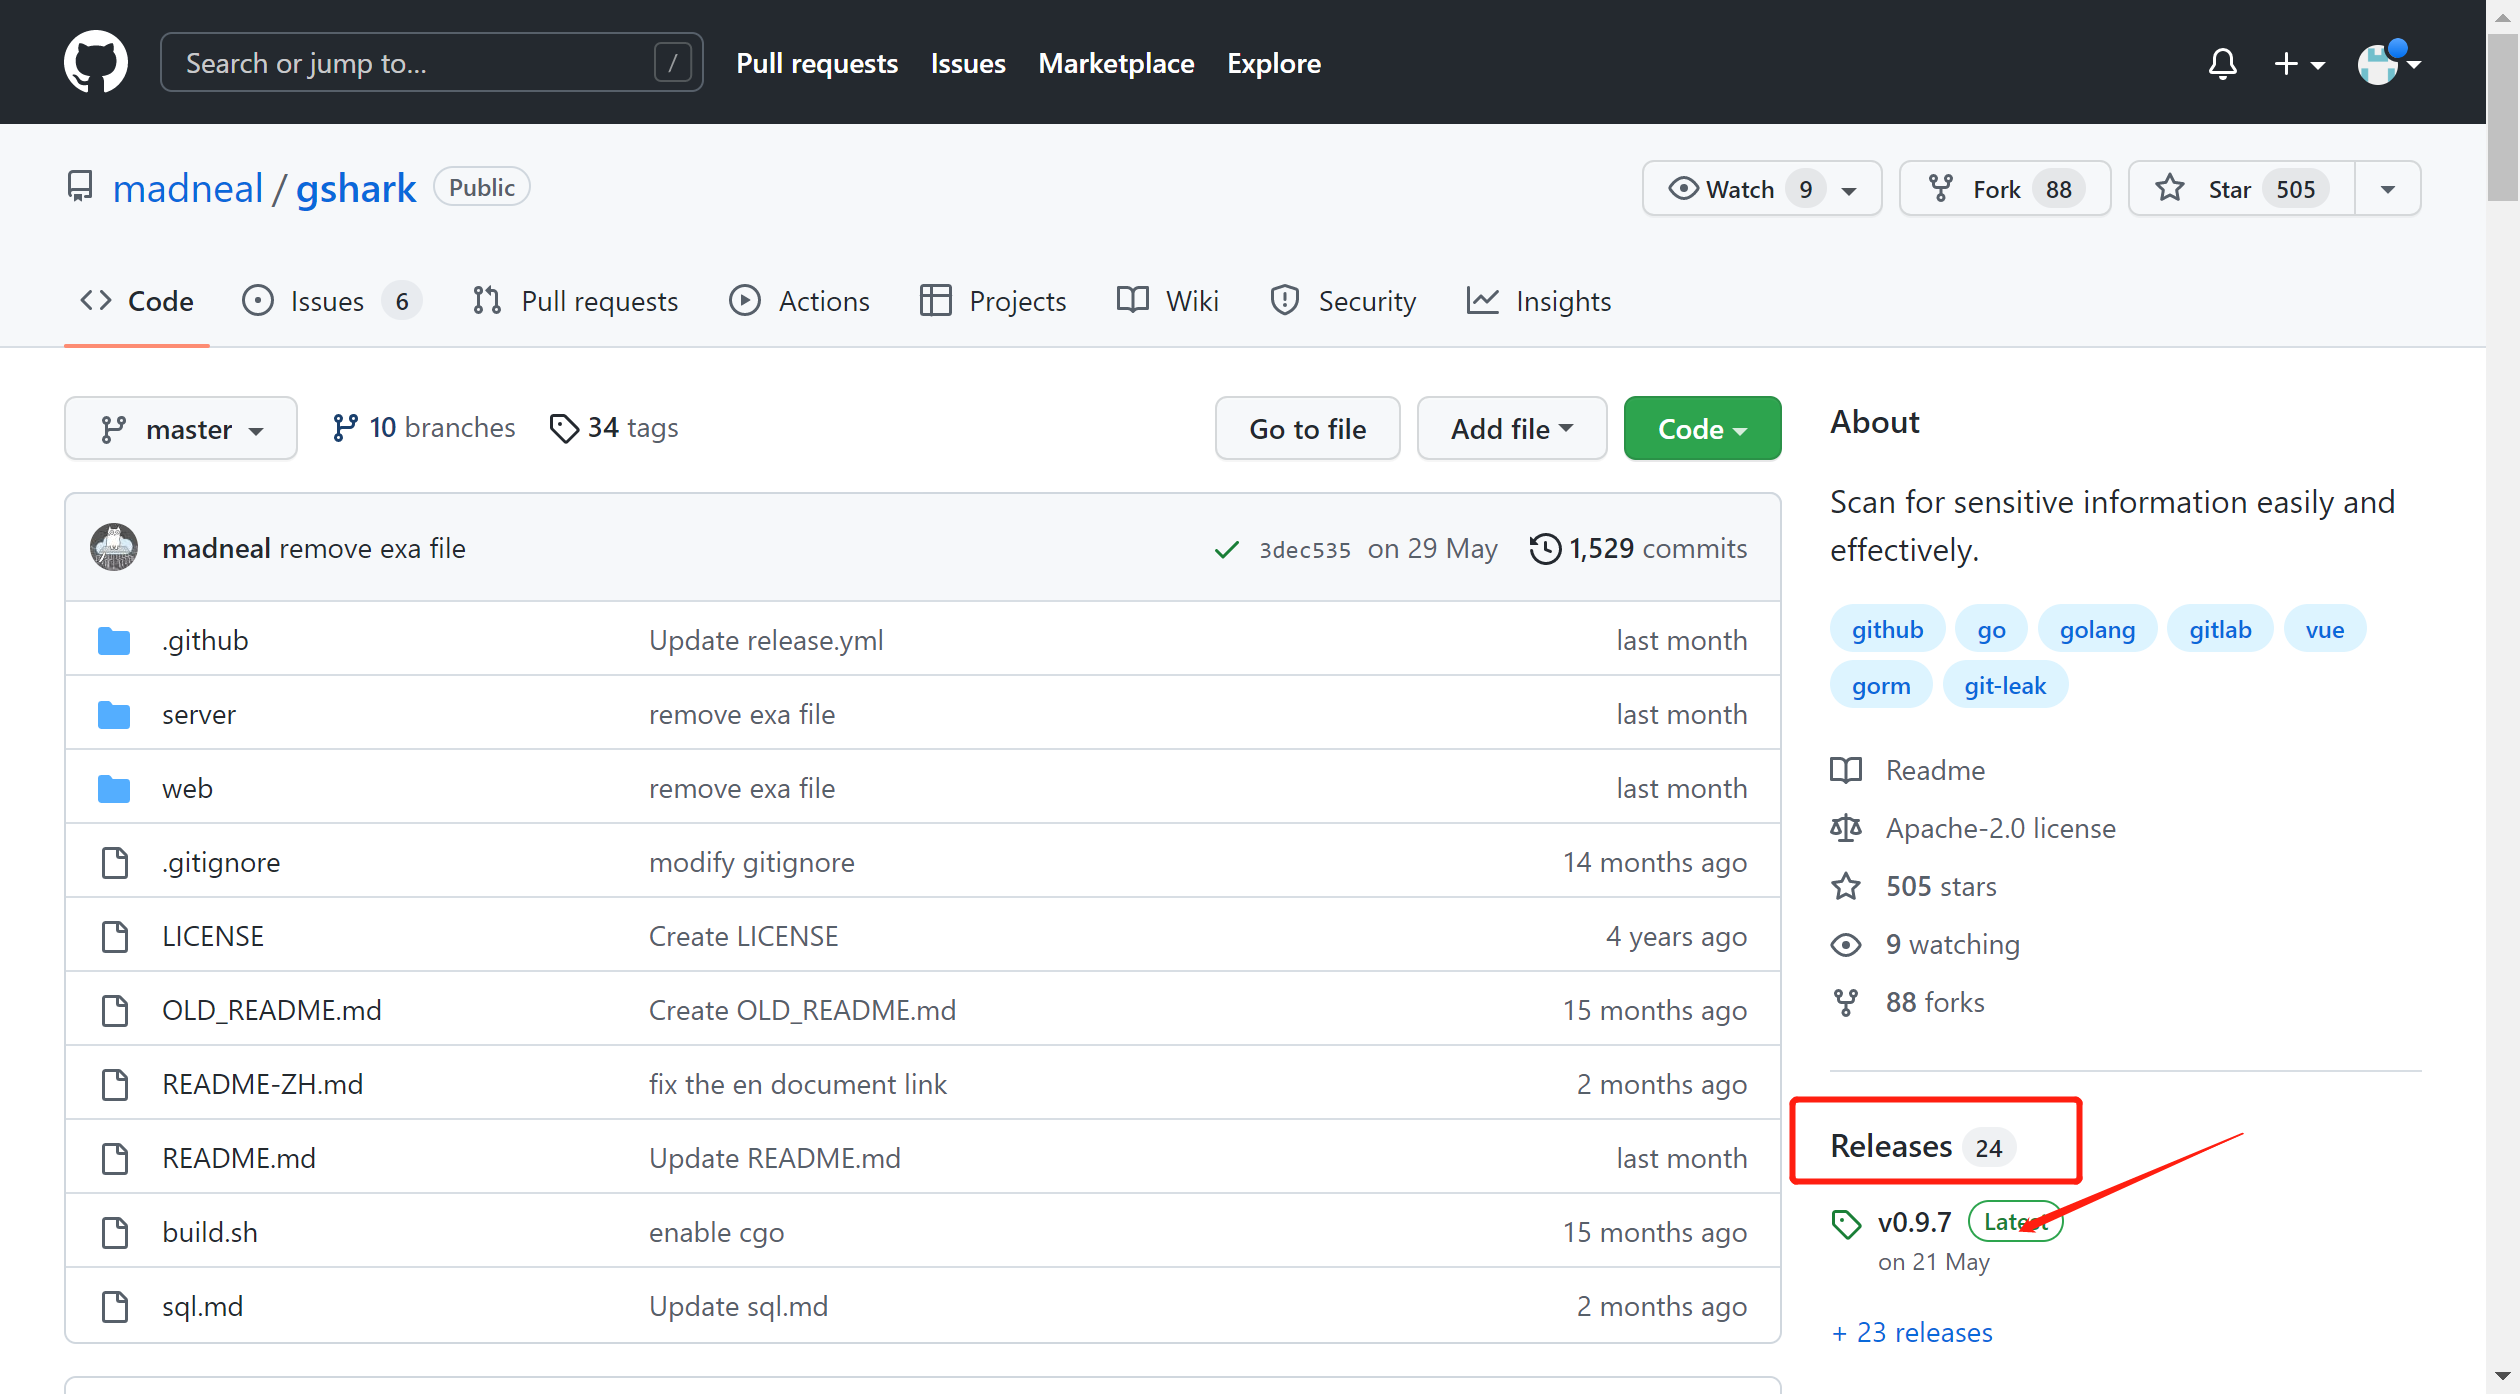Click the v0.9.7 release tag icon
The height and width of the screenshot is (1394, 2520).
(1845, 1223)
